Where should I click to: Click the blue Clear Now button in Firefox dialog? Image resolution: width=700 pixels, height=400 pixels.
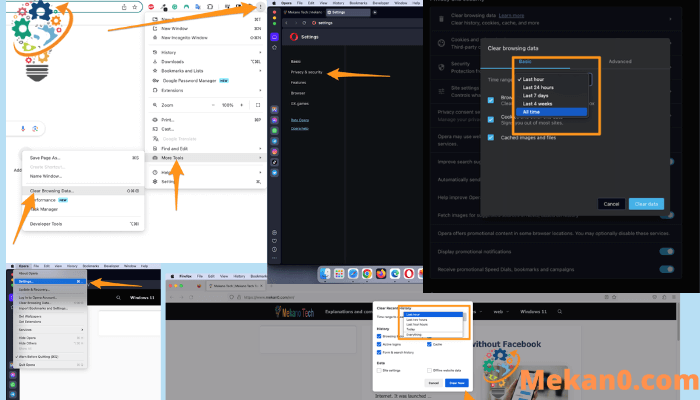click(457, 383)
